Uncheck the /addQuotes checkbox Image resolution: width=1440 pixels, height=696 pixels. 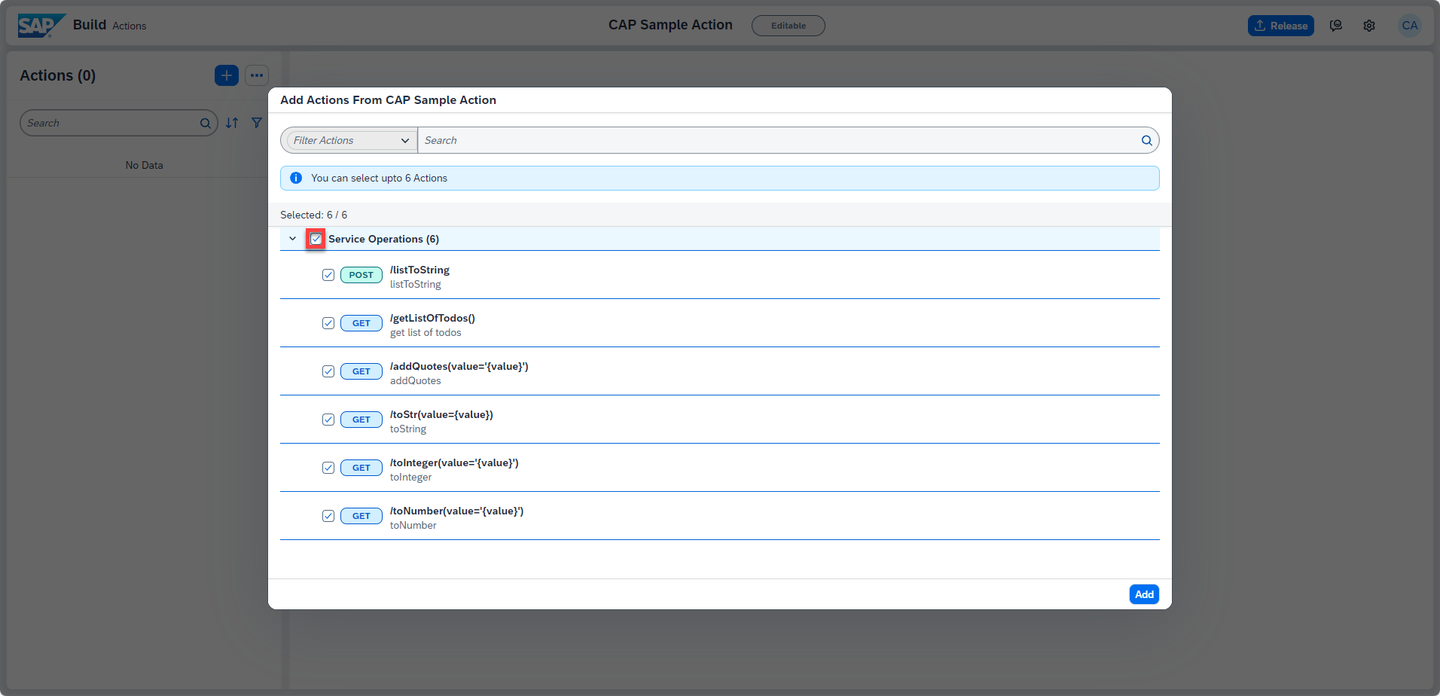click(x=328, y=371)
